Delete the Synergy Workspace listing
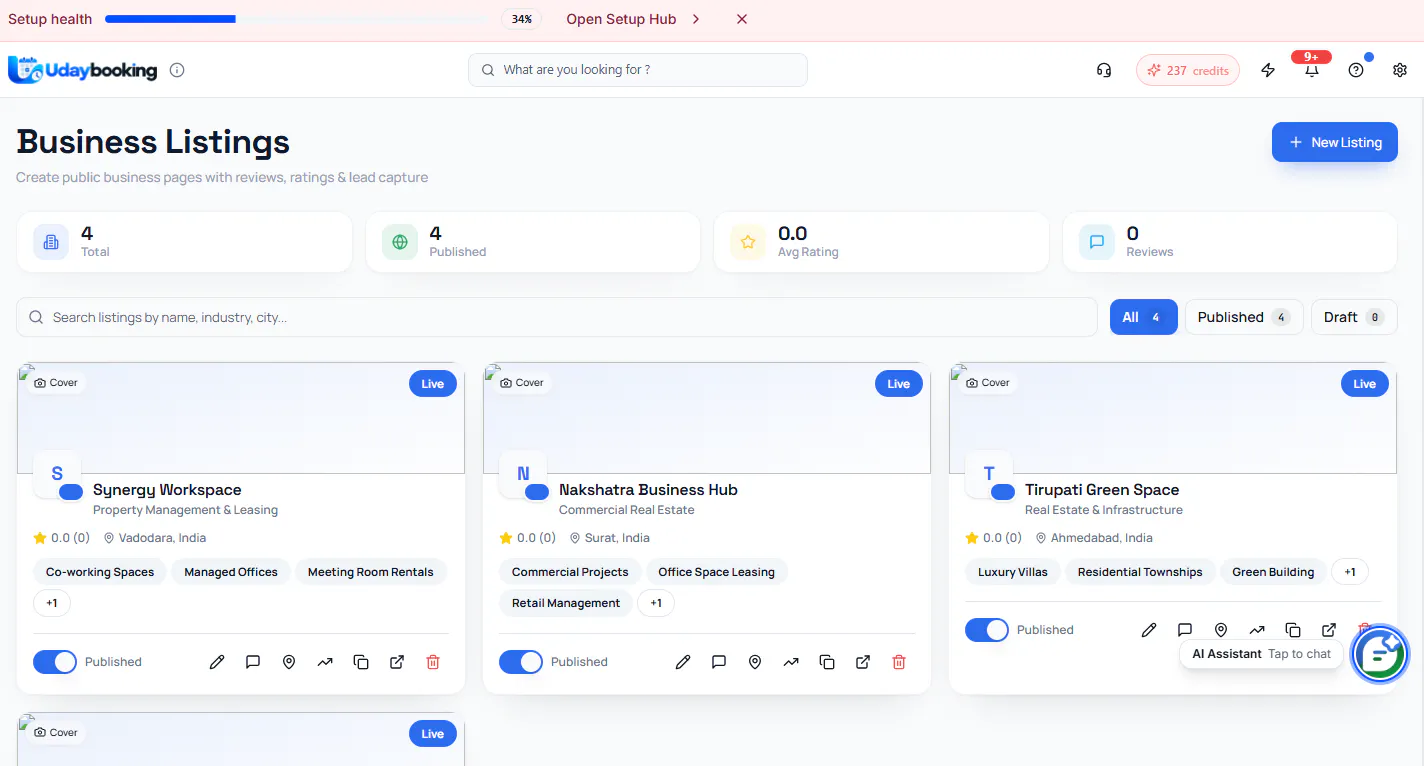The image size is (1424, 766). pos(433,662)
